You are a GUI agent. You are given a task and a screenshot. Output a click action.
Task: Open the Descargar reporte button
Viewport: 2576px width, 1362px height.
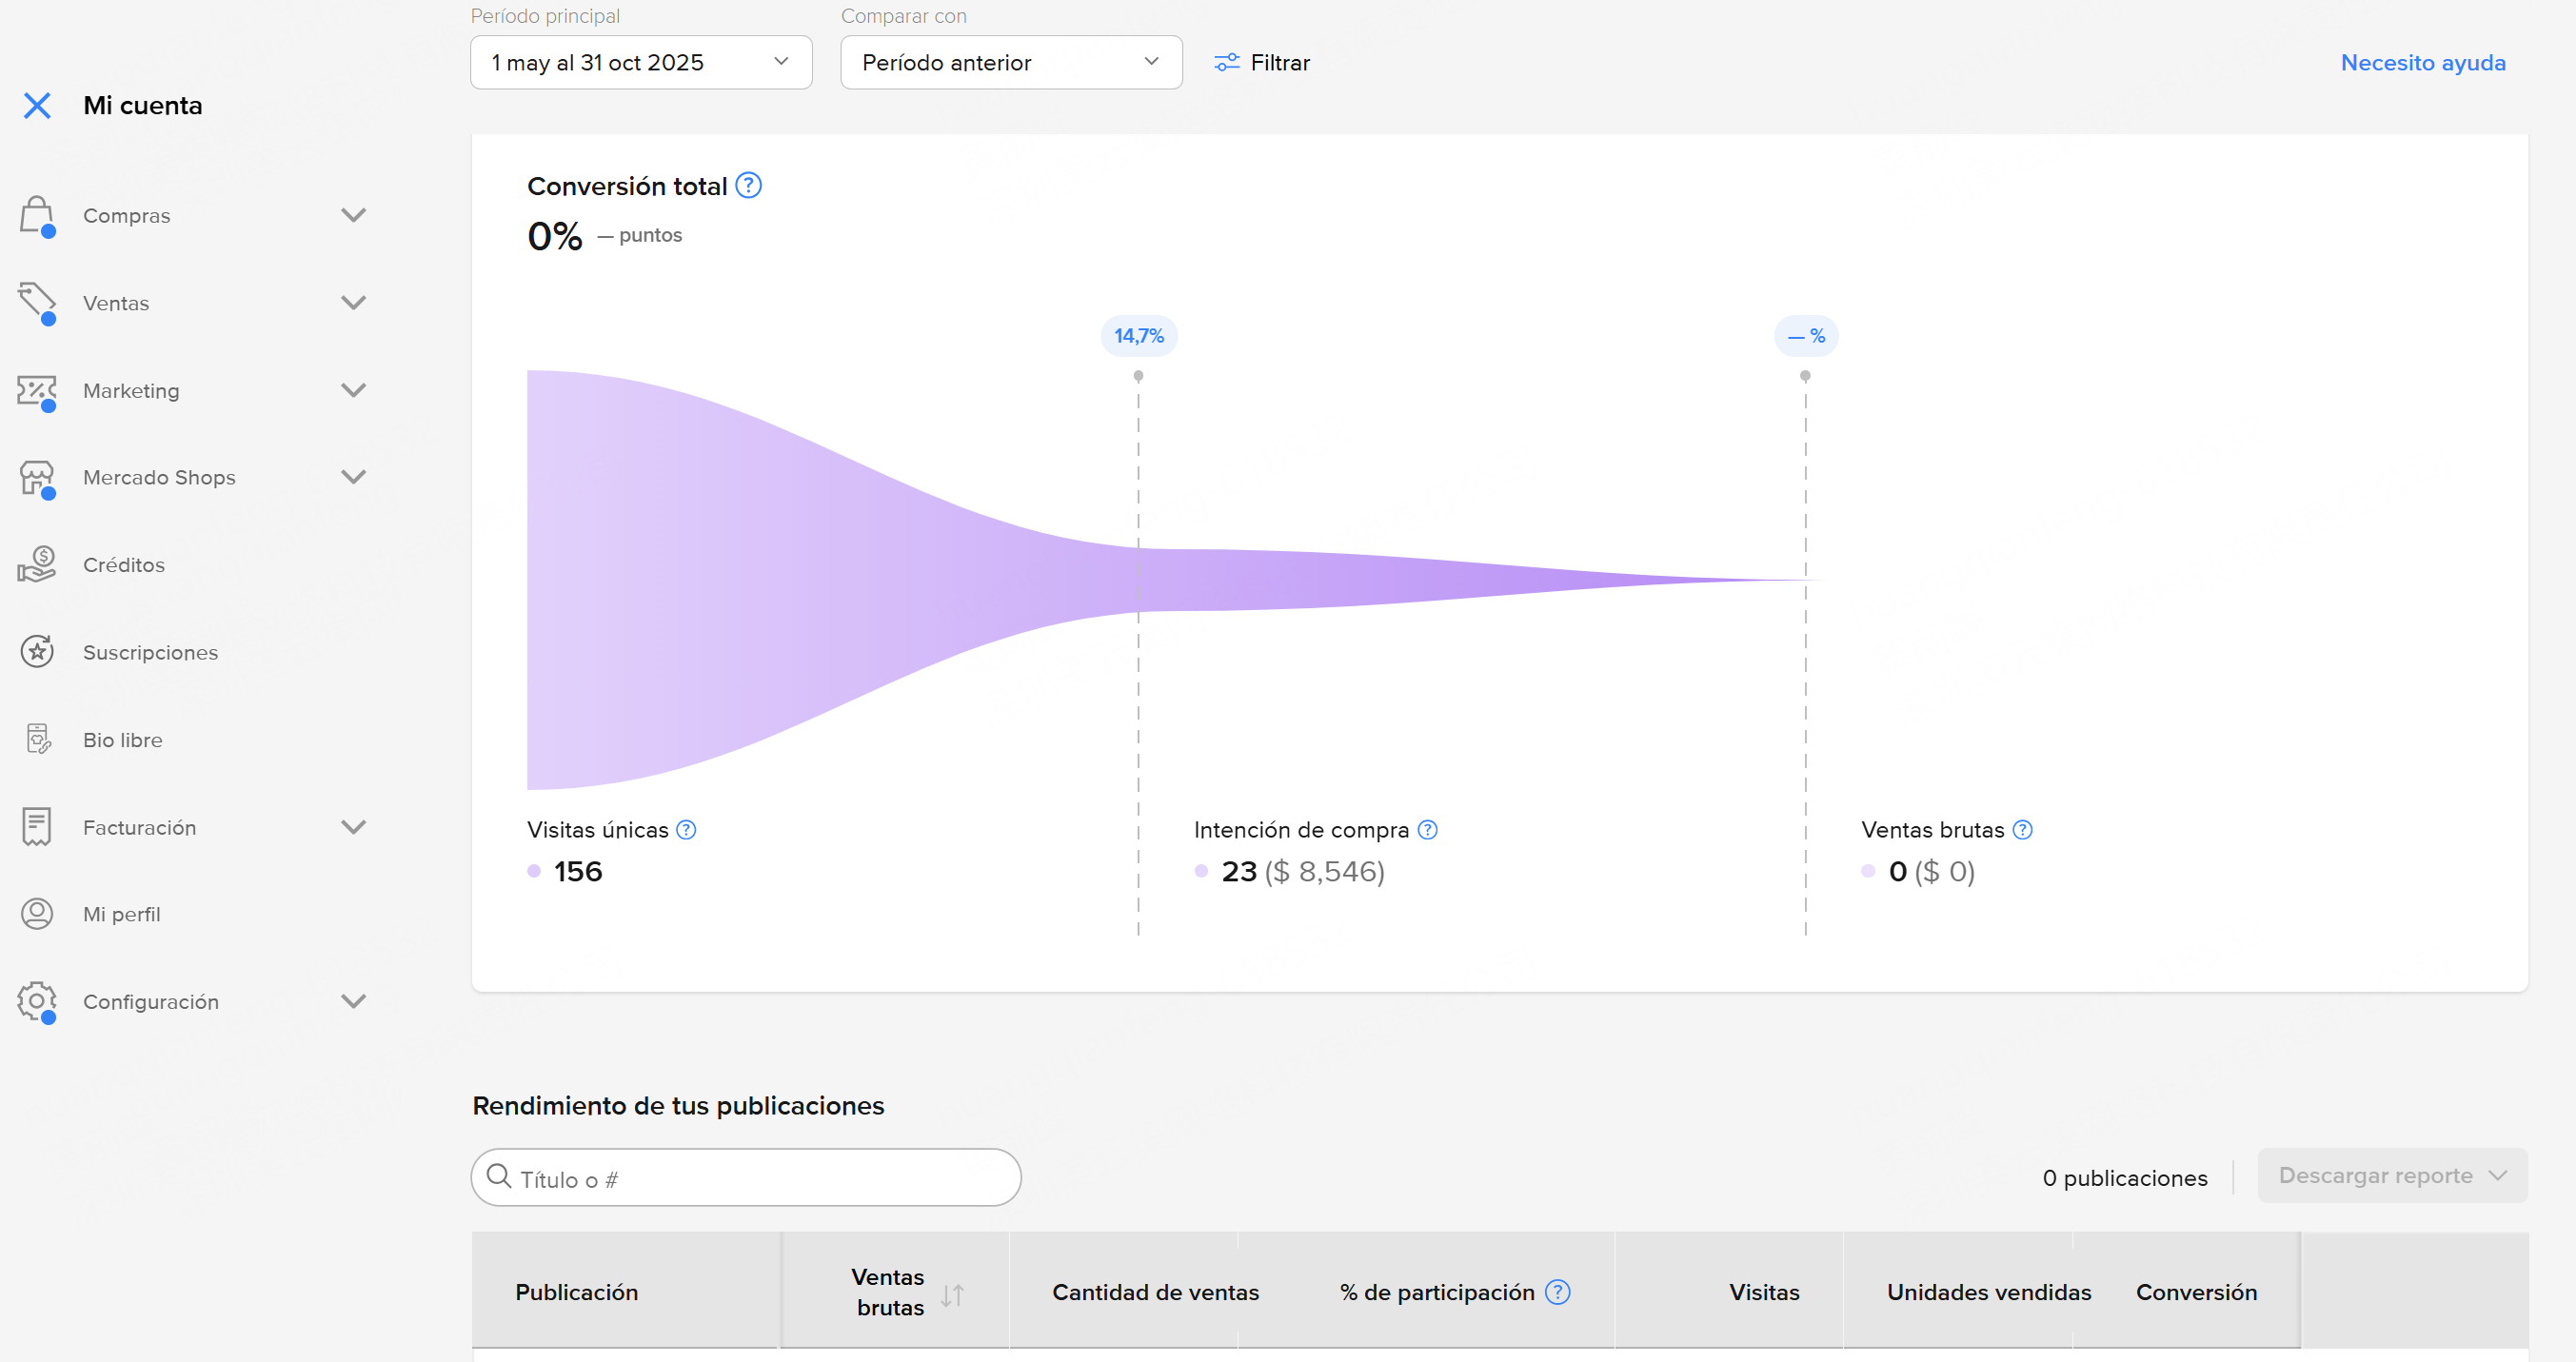pyautogui.click(x=2391, y=1176)
